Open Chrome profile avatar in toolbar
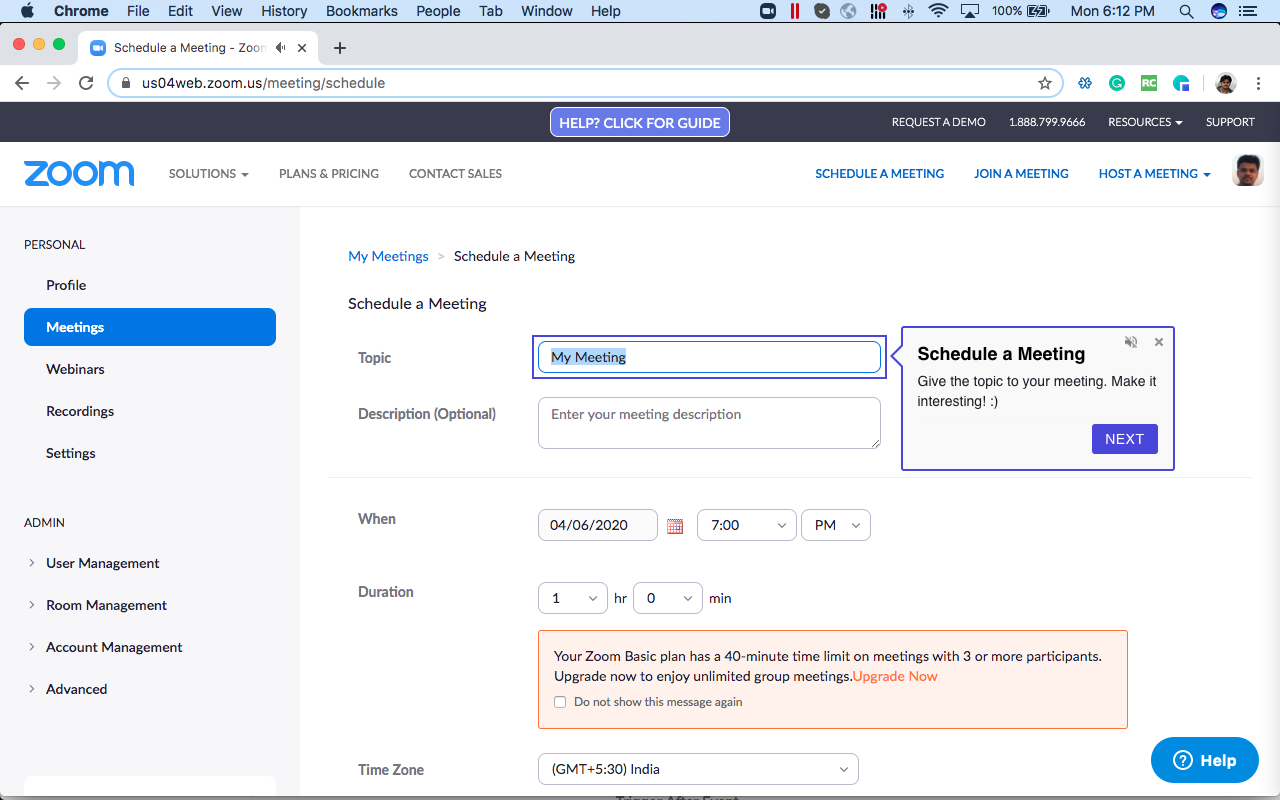 pos(1226,83)
